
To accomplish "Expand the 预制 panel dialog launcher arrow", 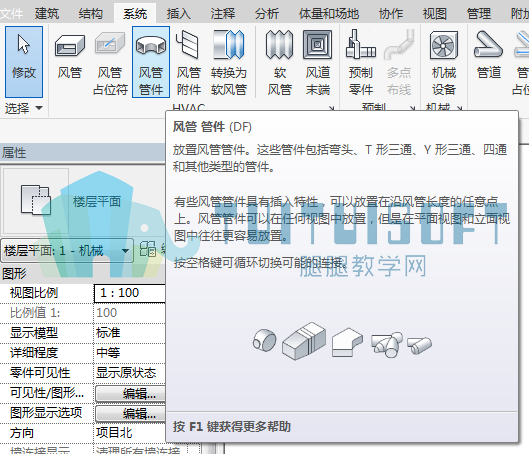I will (x=413, y=108).
